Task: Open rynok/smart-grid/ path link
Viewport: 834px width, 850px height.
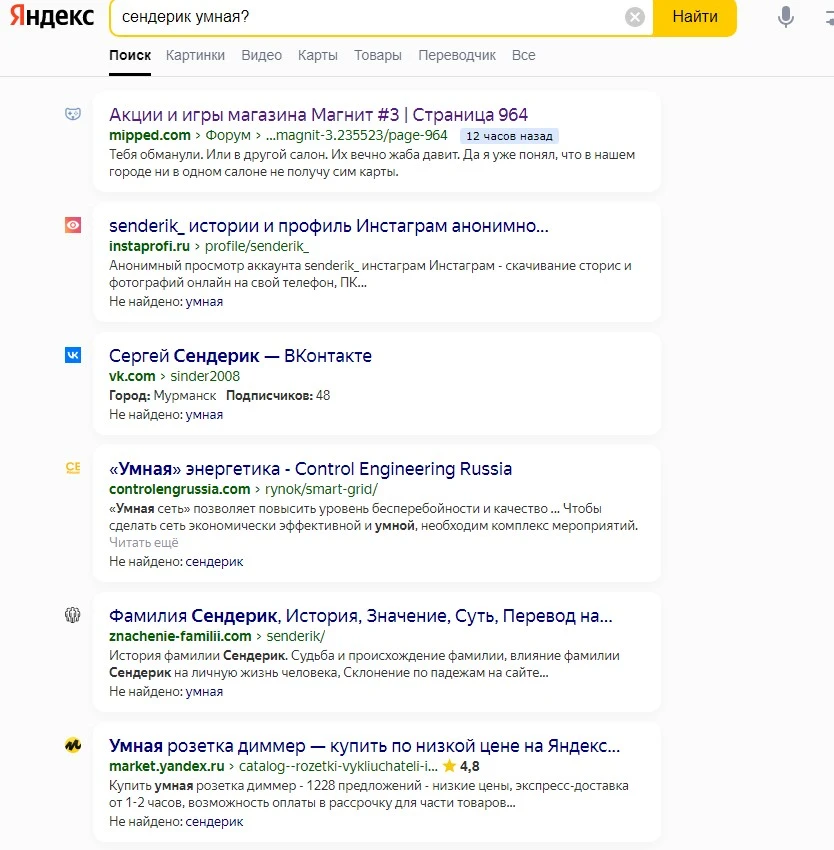Action: coord(321,489)
